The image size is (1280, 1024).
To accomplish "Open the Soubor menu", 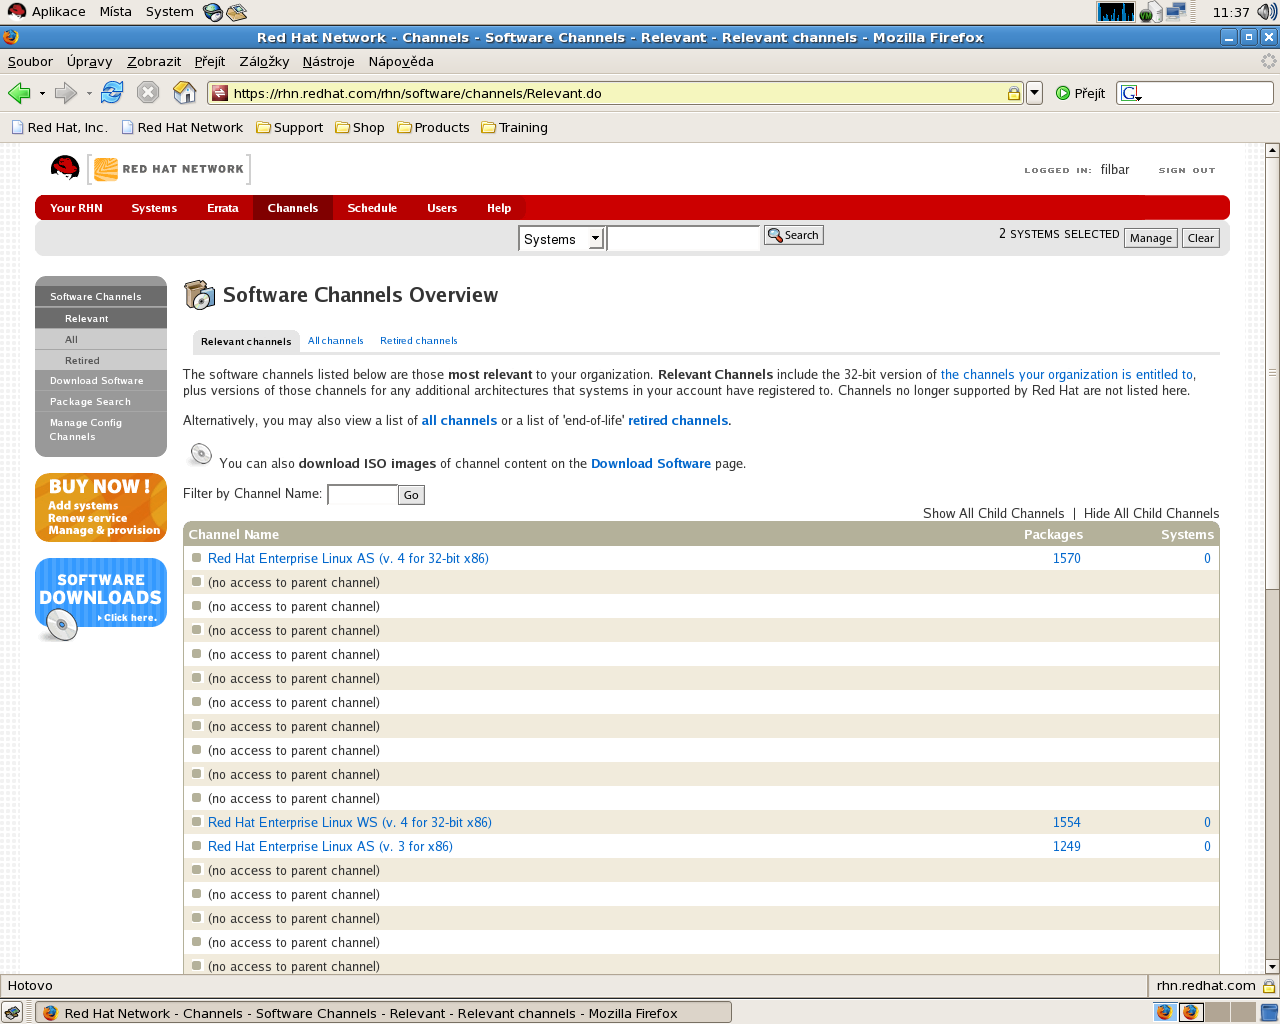I will [x=30, y=61].
